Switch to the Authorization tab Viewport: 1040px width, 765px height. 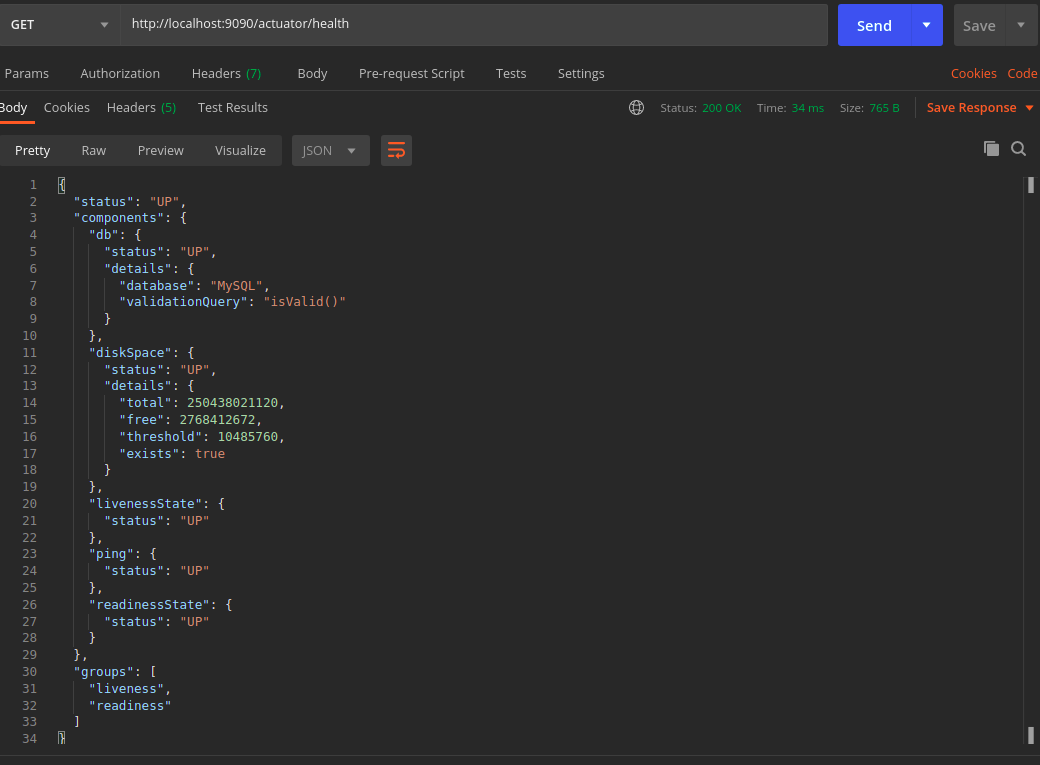120,74
